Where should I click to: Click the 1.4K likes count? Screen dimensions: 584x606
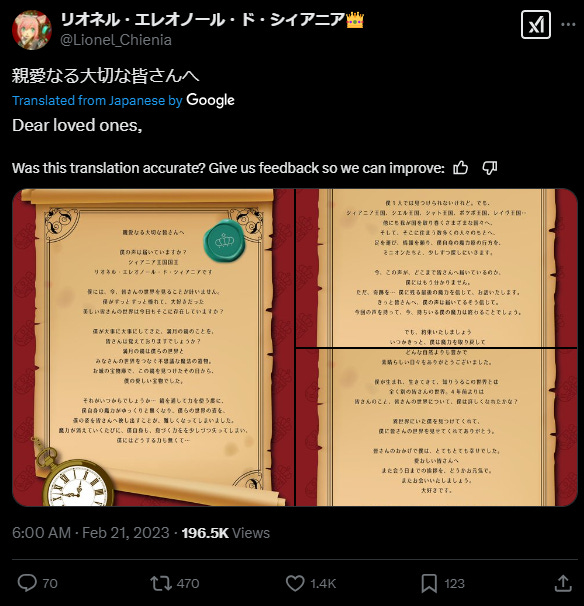pyautogui.click(x=323, y=584)
